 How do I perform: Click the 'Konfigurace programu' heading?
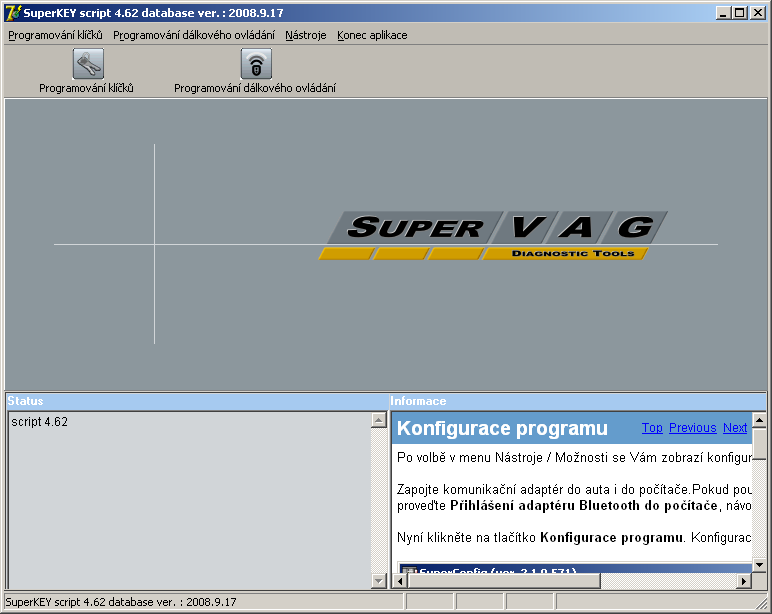pyautogui.click(x=502, y=428)
